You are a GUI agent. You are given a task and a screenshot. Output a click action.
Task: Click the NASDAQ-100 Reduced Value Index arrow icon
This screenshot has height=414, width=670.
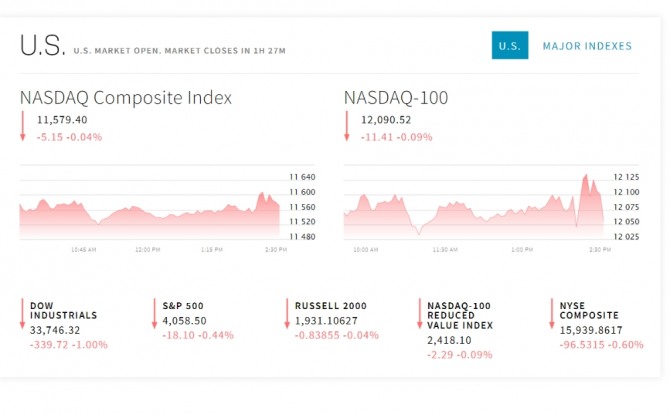tap(419, 315)
